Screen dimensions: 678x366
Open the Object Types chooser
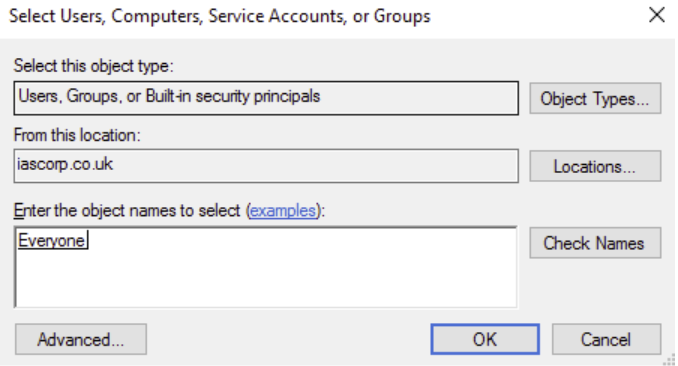point(595,99)
